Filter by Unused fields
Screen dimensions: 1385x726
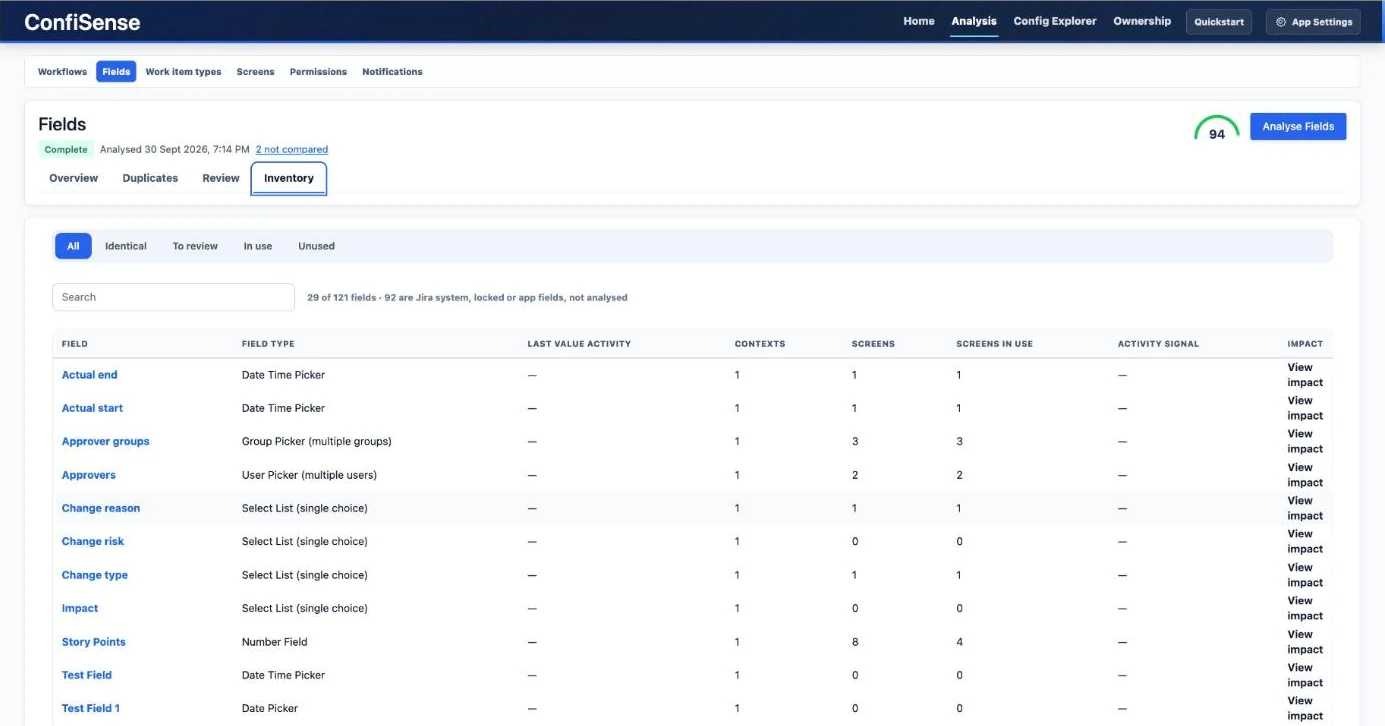pos(316,246)
